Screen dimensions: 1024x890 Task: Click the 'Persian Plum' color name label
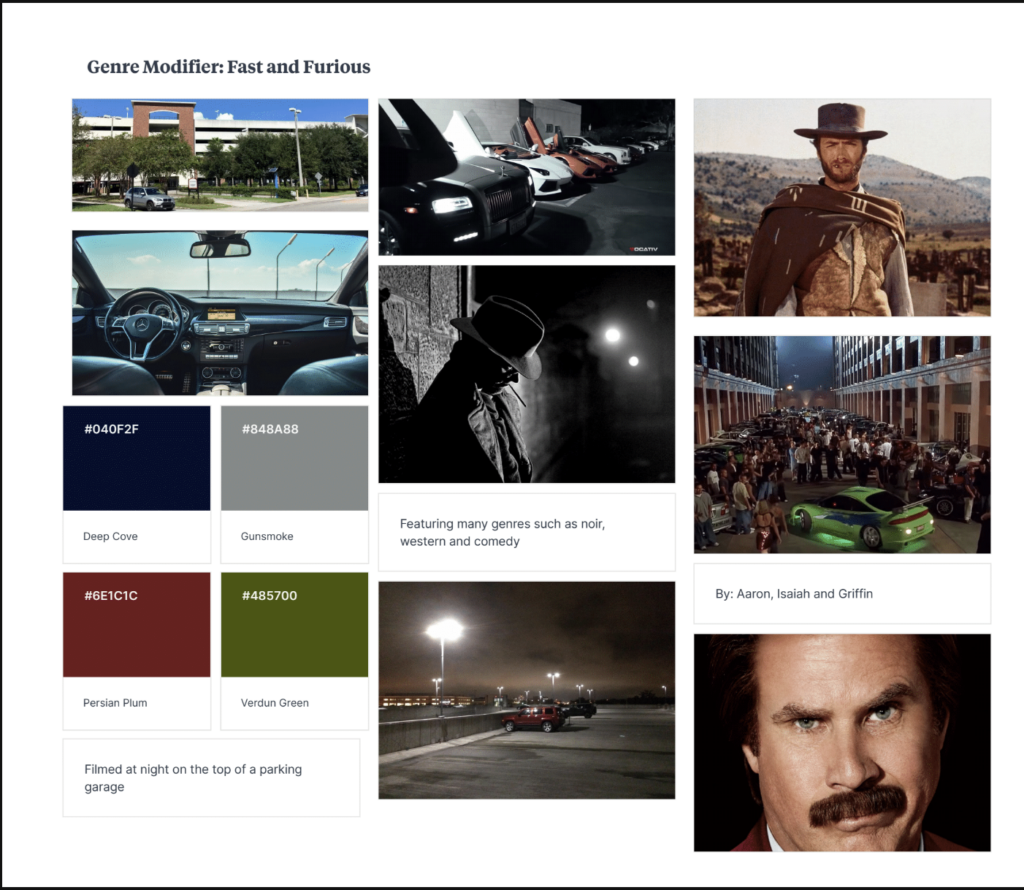point(115,703)
